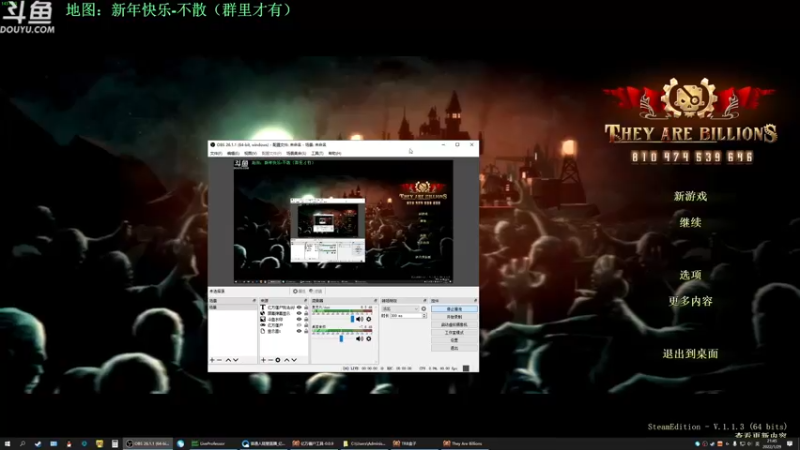Toggle visibility eye of the image source row
Screen dimensions: 800x450
tap(299, 319)
